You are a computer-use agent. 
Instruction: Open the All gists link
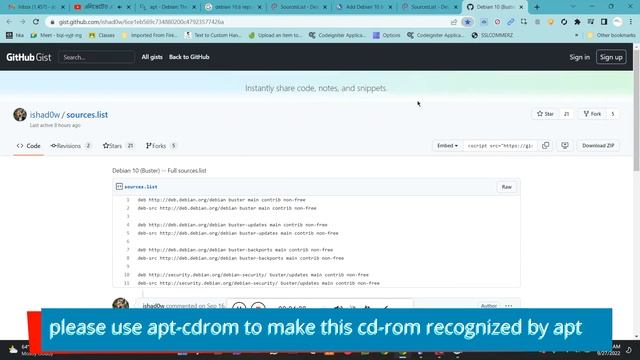(152, 57)
